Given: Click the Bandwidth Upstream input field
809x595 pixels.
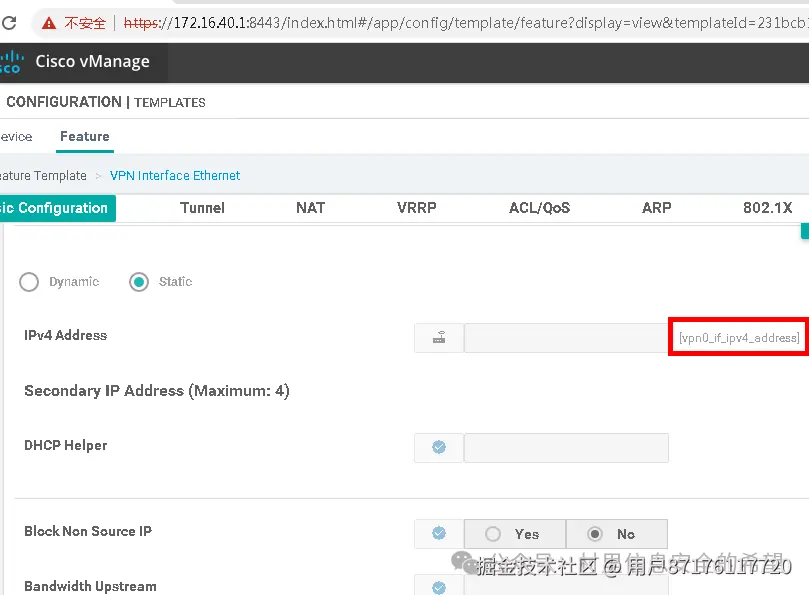Looking at the screenshot, I should 567,585.
